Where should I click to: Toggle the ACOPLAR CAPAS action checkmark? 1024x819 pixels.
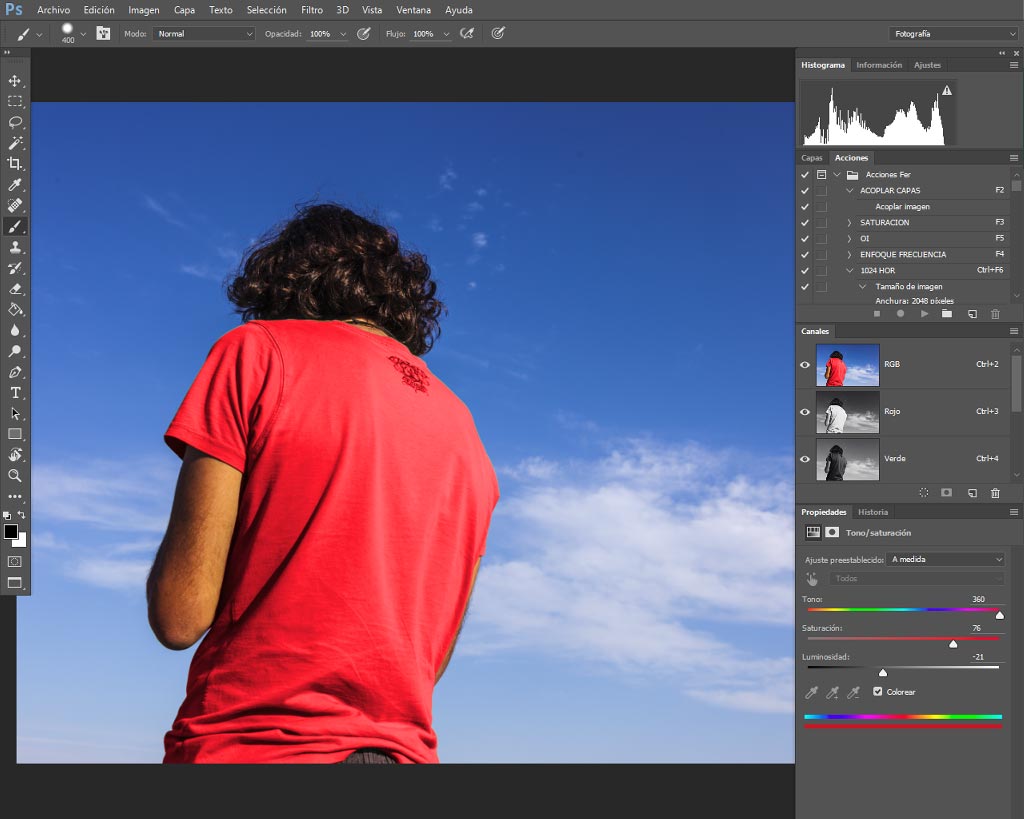pyautogui.click(x=805, y=191)
